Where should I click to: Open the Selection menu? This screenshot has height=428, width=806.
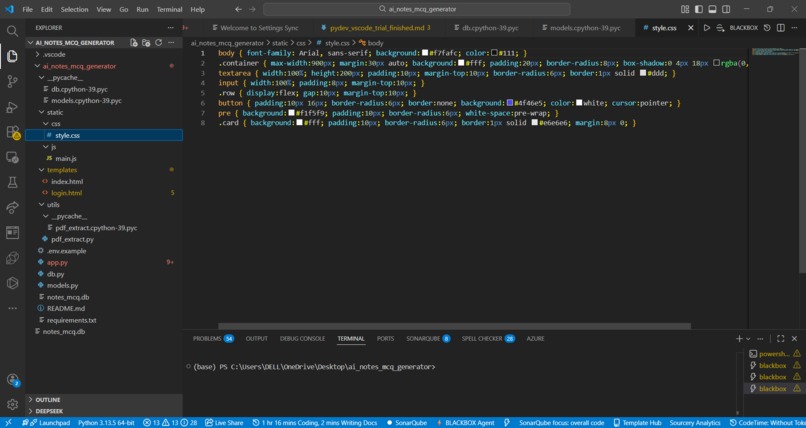[75, 9]
